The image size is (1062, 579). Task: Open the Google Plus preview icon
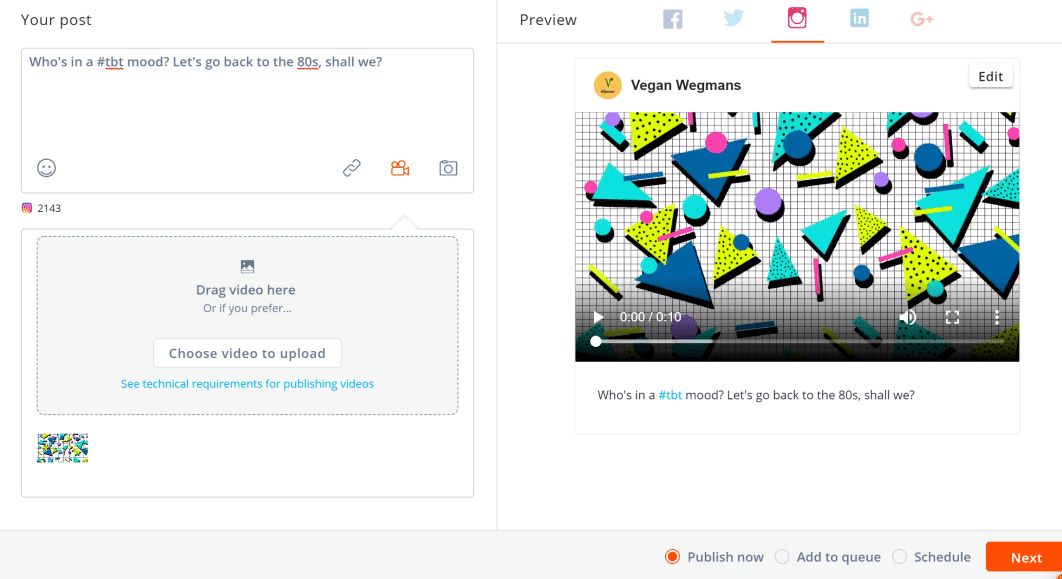coord(922,19)
